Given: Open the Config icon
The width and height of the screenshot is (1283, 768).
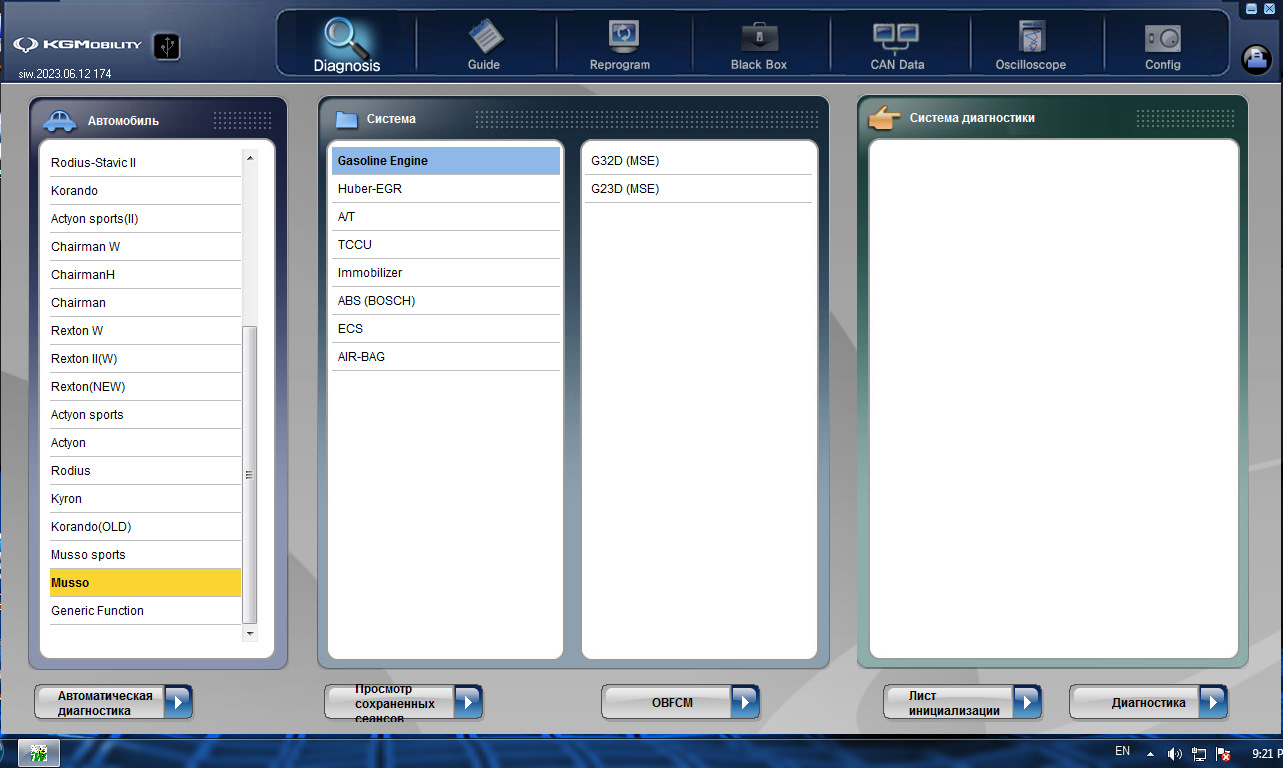Looking at the screenshot, I should (1163, 38).
